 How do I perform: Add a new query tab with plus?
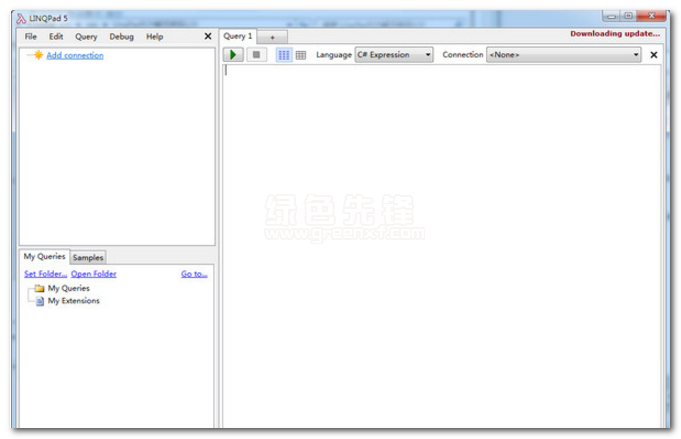[271, 37]
